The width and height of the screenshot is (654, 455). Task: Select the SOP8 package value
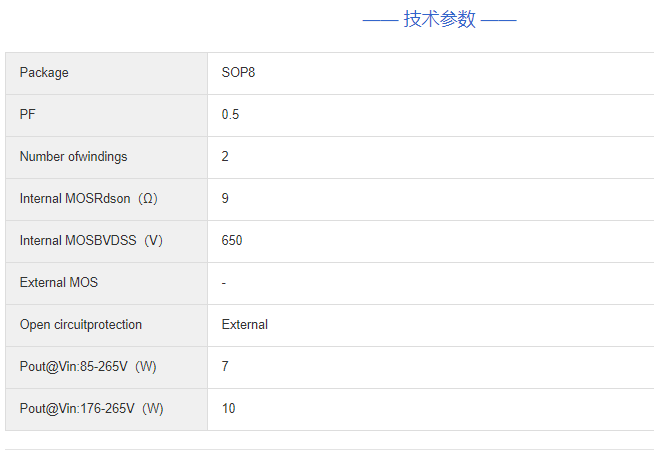point(238,73)
